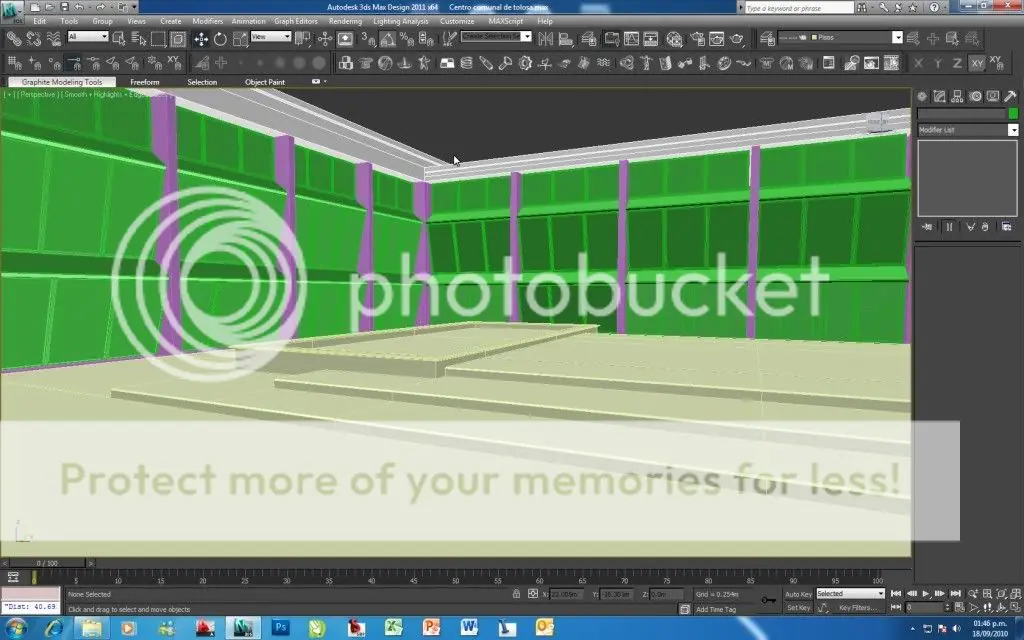The height and width of the screenshot is (640, 1024).
Task: Expand the ribbon minimize options arrow
Action: pyautogui.click(x=325, y=82)
